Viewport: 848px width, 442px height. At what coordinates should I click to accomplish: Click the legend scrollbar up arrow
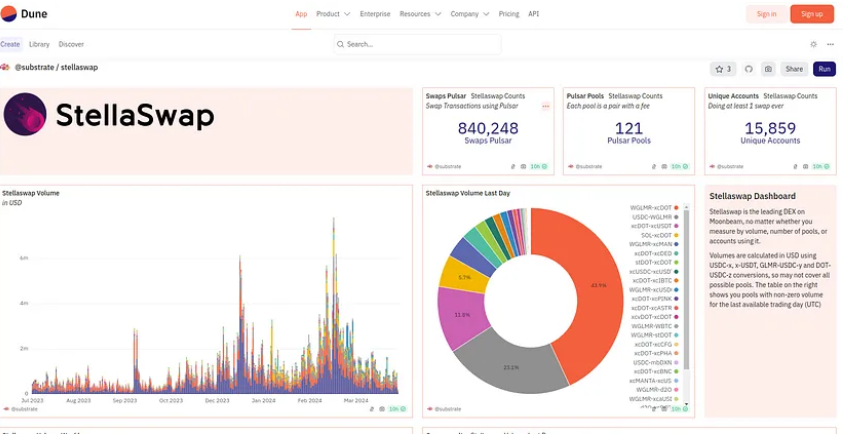pos(686,207)
